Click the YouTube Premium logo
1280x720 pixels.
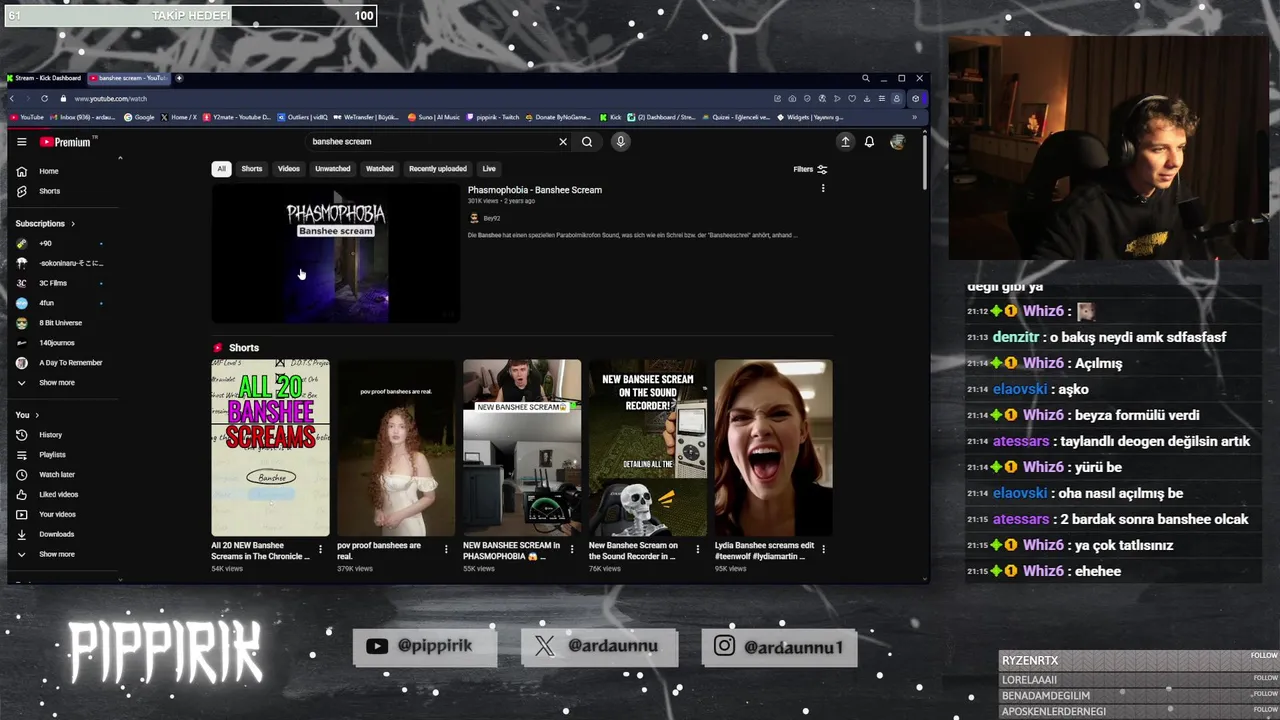coord(66,142)
